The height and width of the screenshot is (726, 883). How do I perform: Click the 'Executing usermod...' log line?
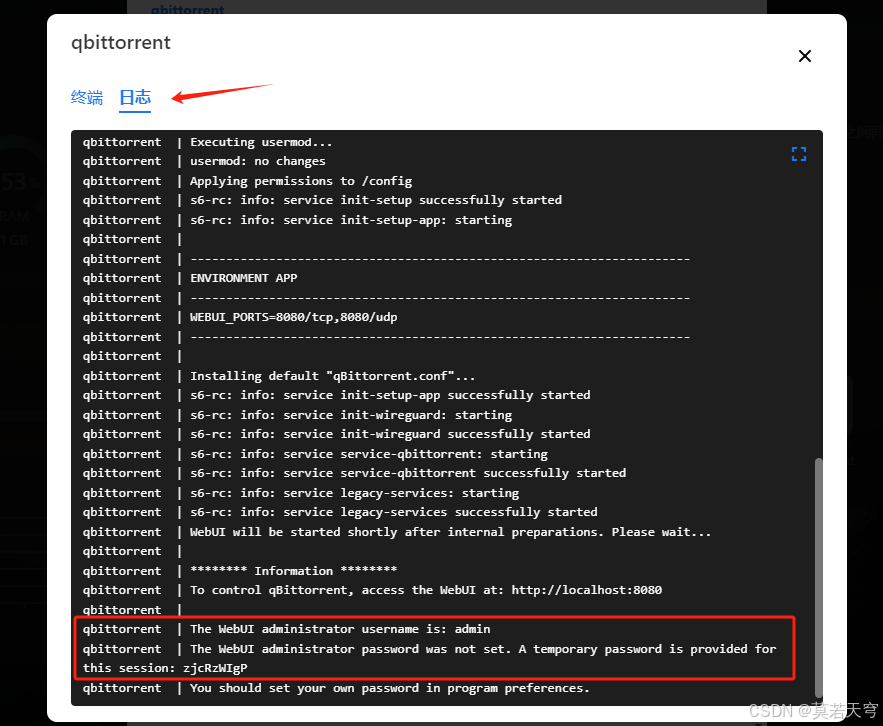click(x=261, y=142)
